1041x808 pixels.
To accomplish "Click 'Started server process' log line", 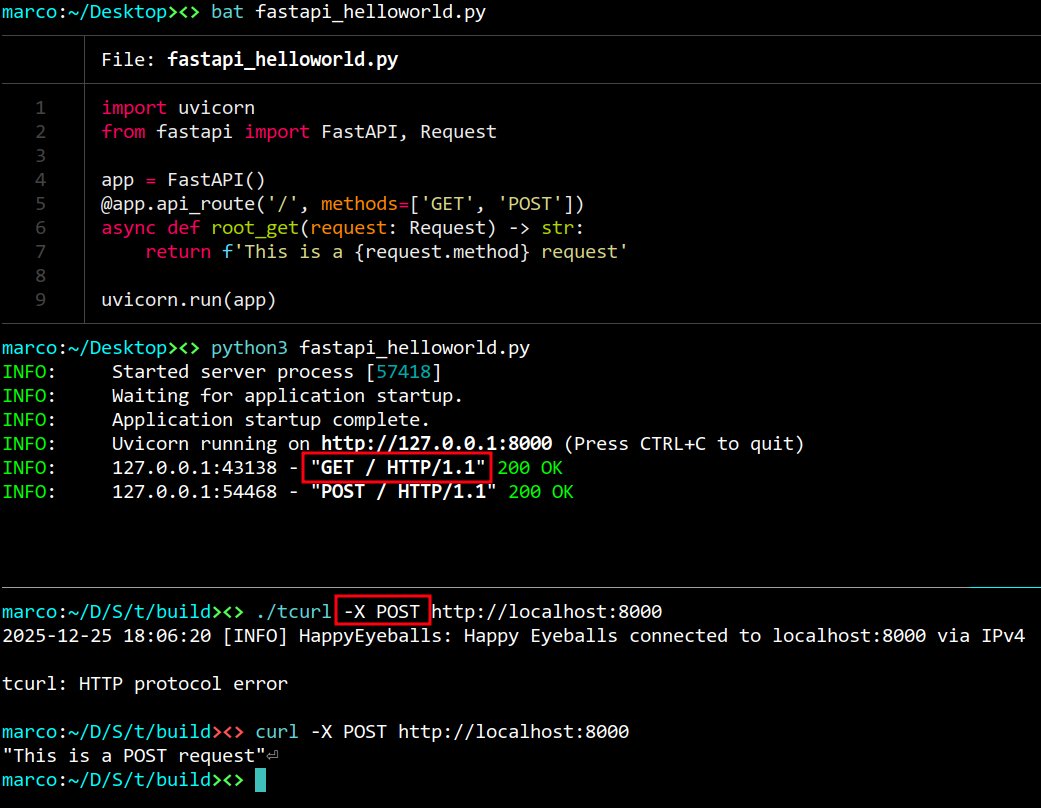I will (x=276, y=372).
